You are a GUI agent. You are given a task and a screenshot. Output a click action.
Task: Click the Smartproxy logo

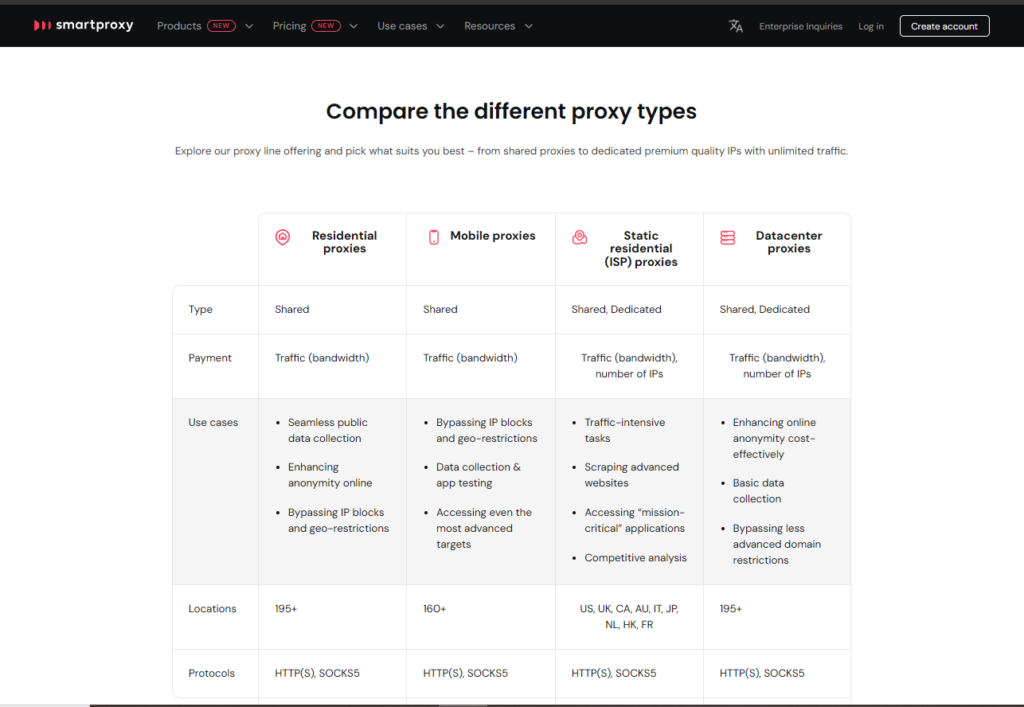click(x=83, y=25)
